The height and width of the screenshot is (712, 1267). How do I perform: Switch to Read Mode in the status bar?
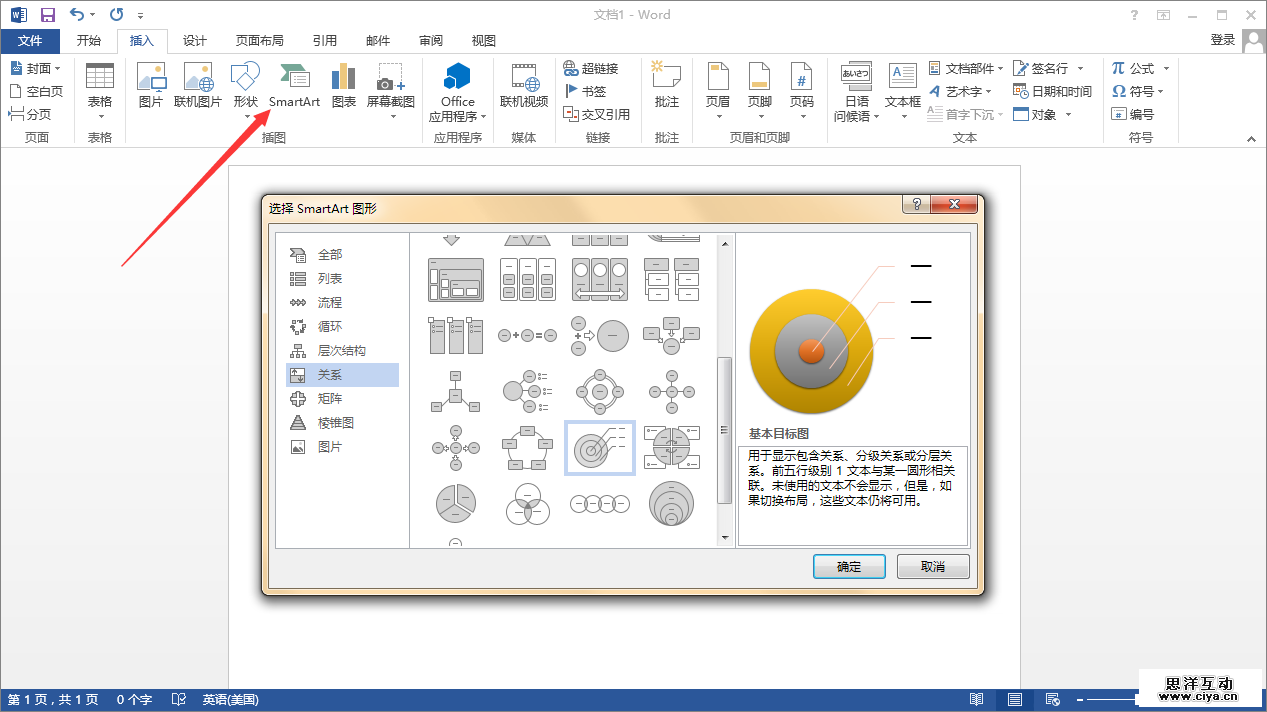[x=976, y=699]
